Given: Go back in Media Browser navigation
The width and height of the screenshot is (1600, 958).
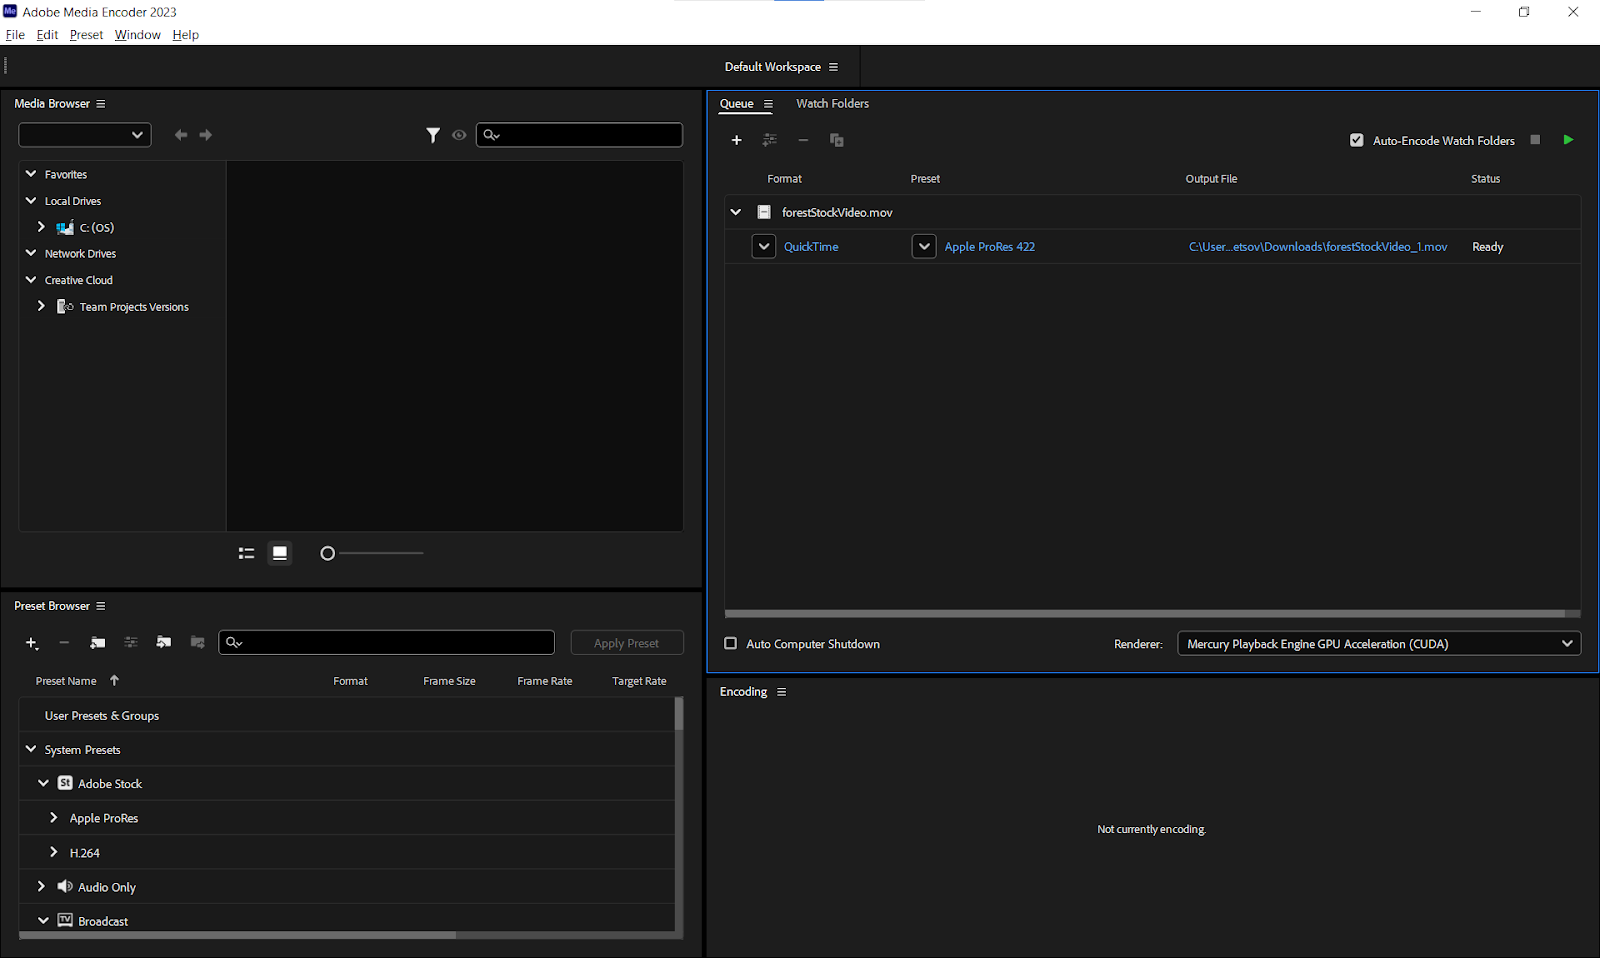Looking at the screenshot, I should tap(181, 135).
